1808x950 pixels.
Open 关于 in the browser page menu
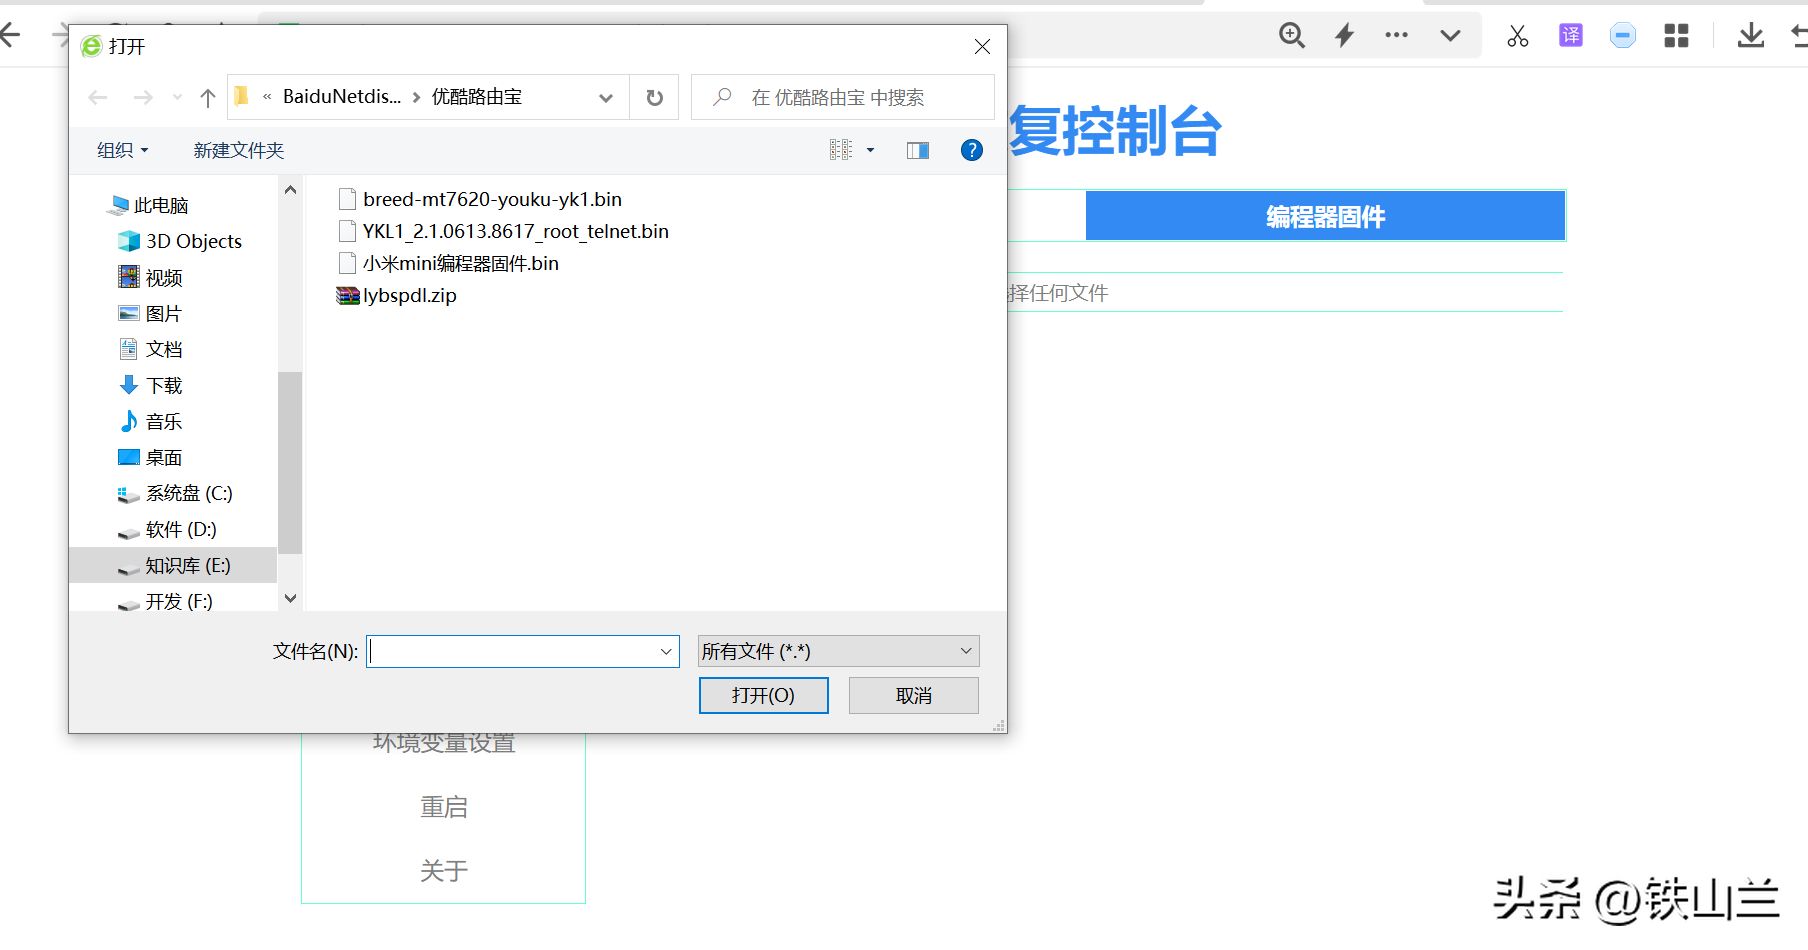[x=443, y=871]
